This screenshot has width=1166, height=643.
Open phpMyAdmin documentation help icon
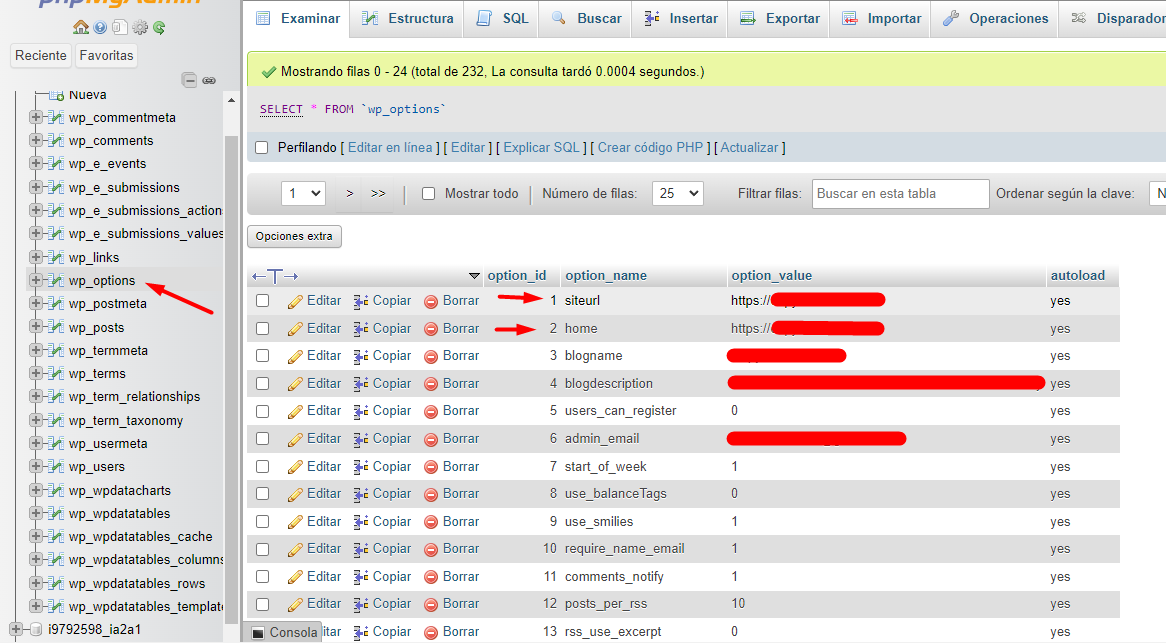(100, 28)
